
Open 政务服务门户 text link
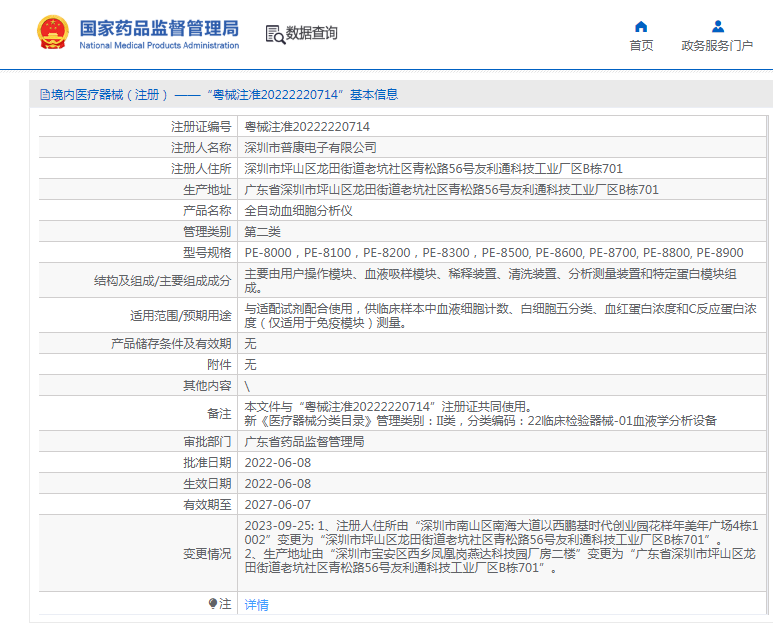point(717,45)
